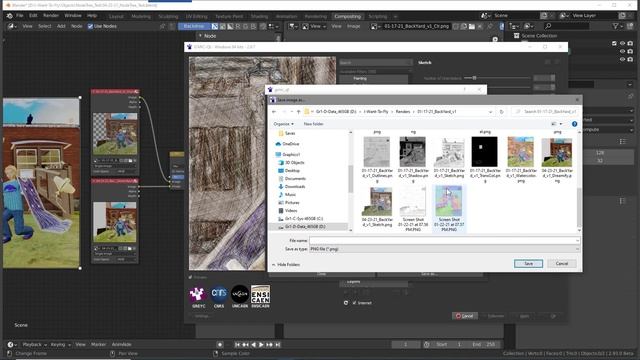
Task: Expand the Save as type combo box
Action: [x=444, y=249]
